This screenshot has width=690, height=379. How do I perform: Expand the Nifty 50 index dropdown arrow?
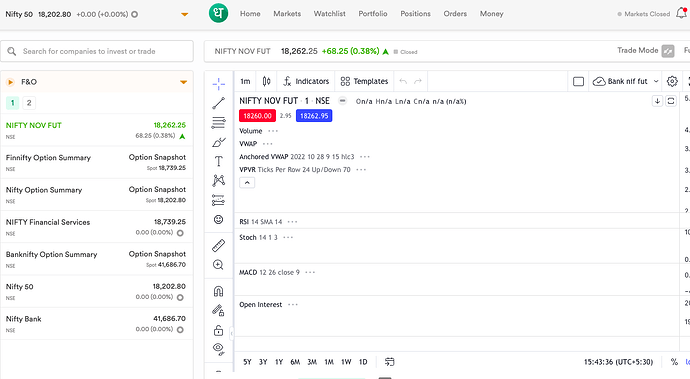[x=184, y=15]
